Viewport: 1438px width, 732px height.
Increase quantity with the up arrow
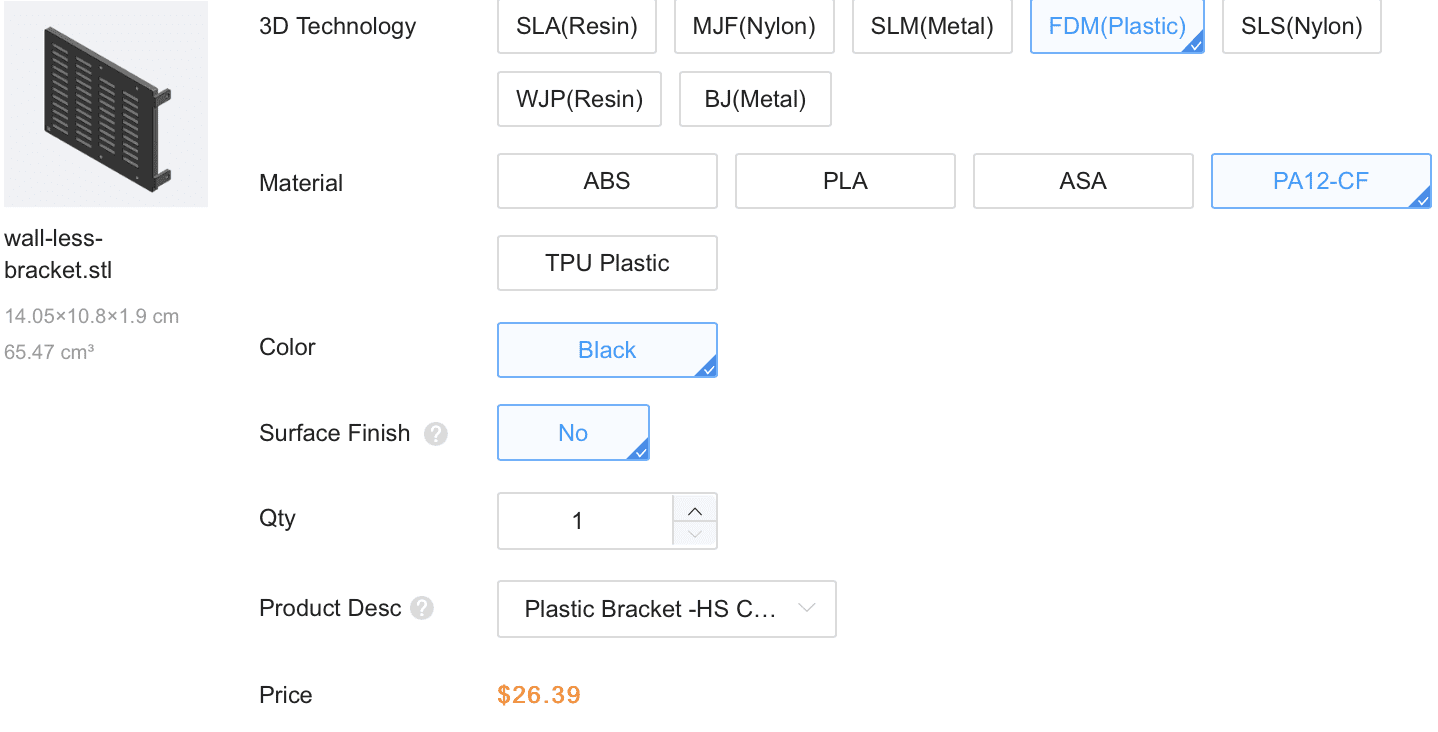pyautogui.click(x=695, y=509)
